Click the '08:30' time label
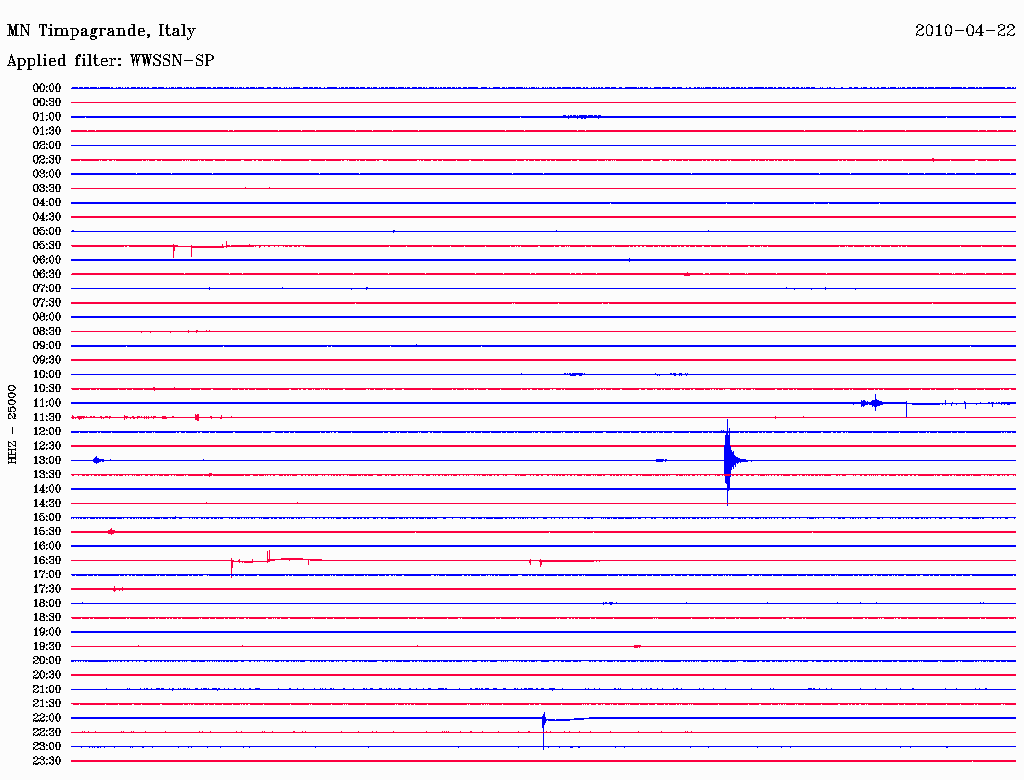Image resolution: width=1024 pixels, height=780 pixels. 47,331
